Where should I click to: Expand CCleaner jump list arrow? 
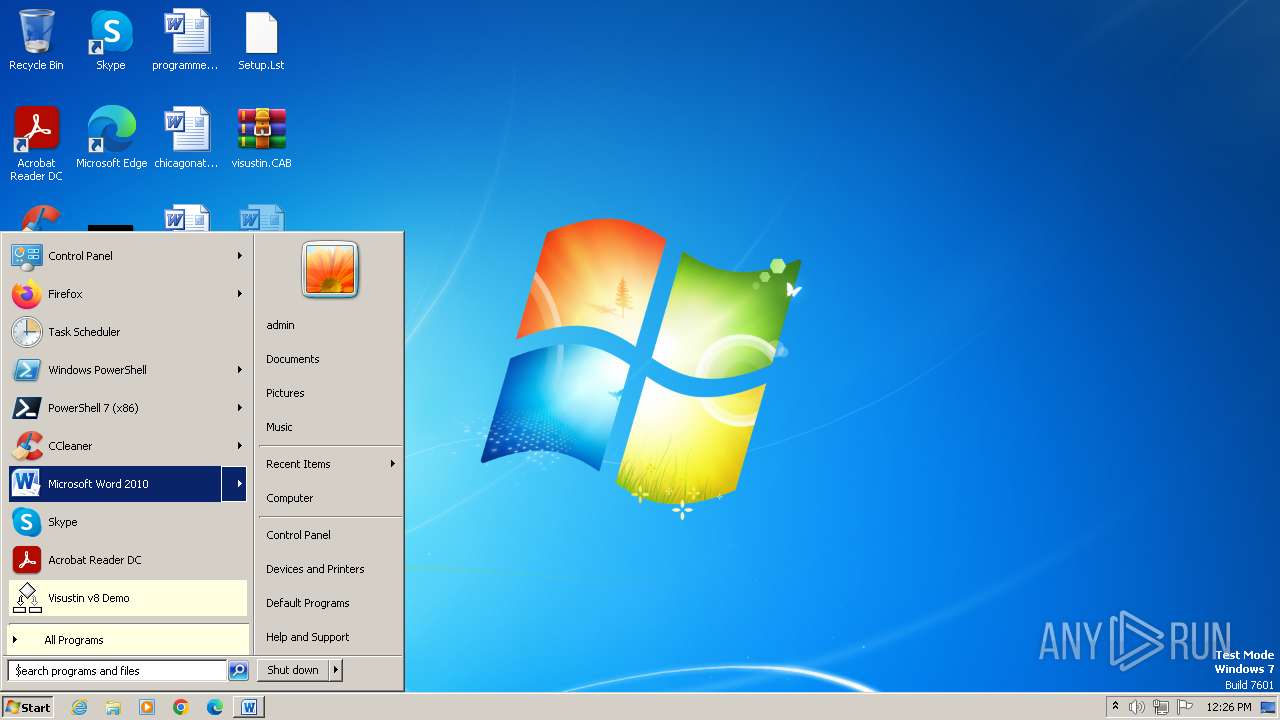(x=239, y=446)
